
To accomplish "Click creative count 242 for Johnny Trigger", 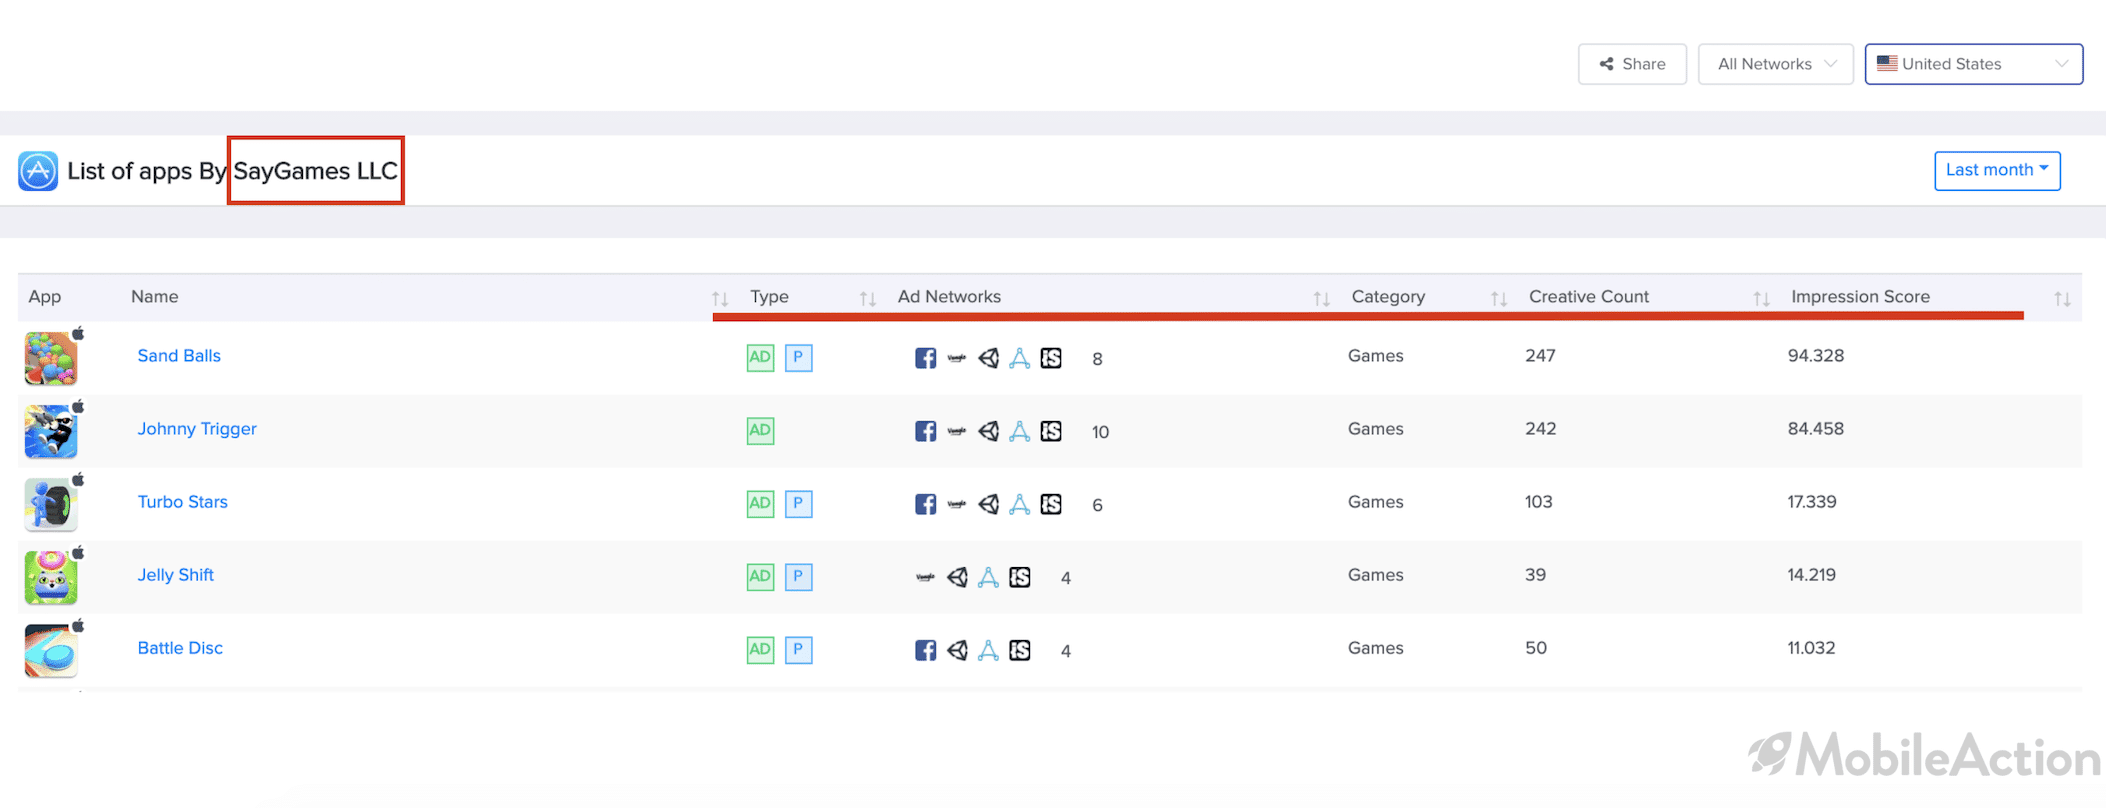I will (1540, 429).
